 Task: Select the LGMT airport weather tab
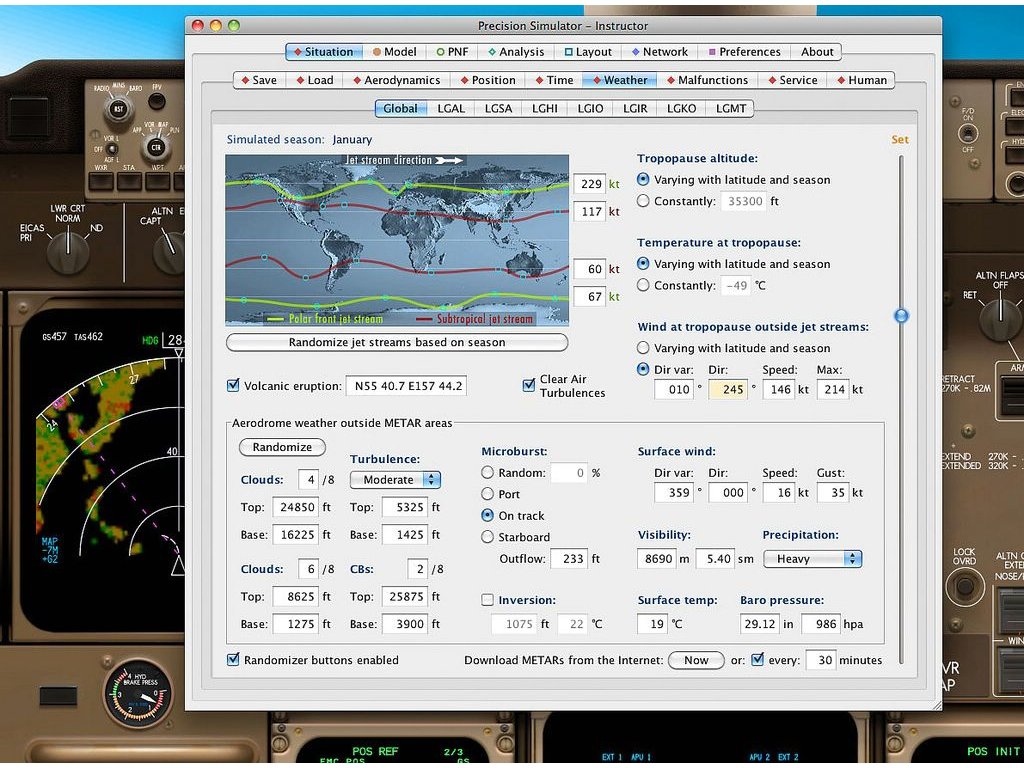click(x=731, y=108)
